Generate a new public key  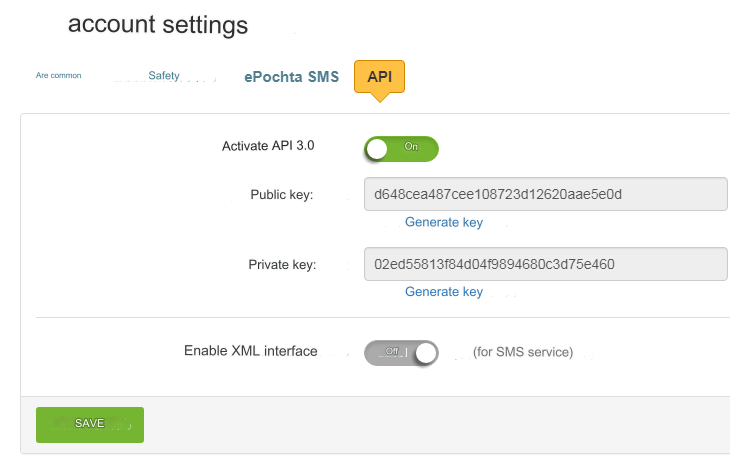pyautogui.click(x=444, y=222)
